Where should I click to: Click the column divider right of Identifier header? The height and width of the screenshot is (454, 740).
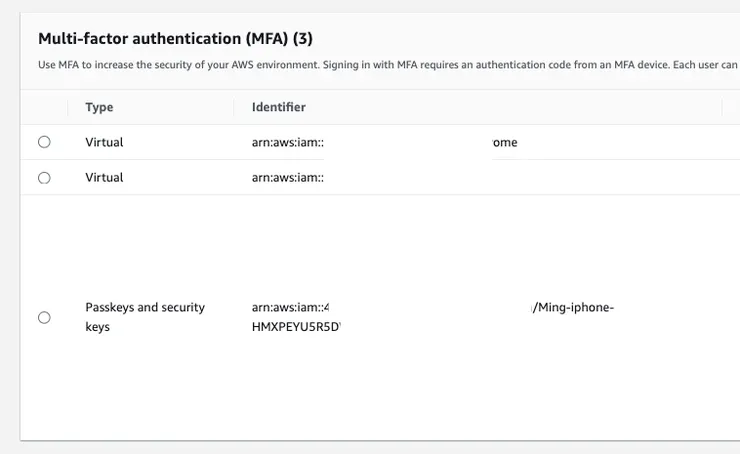click(x=722, y=107)
